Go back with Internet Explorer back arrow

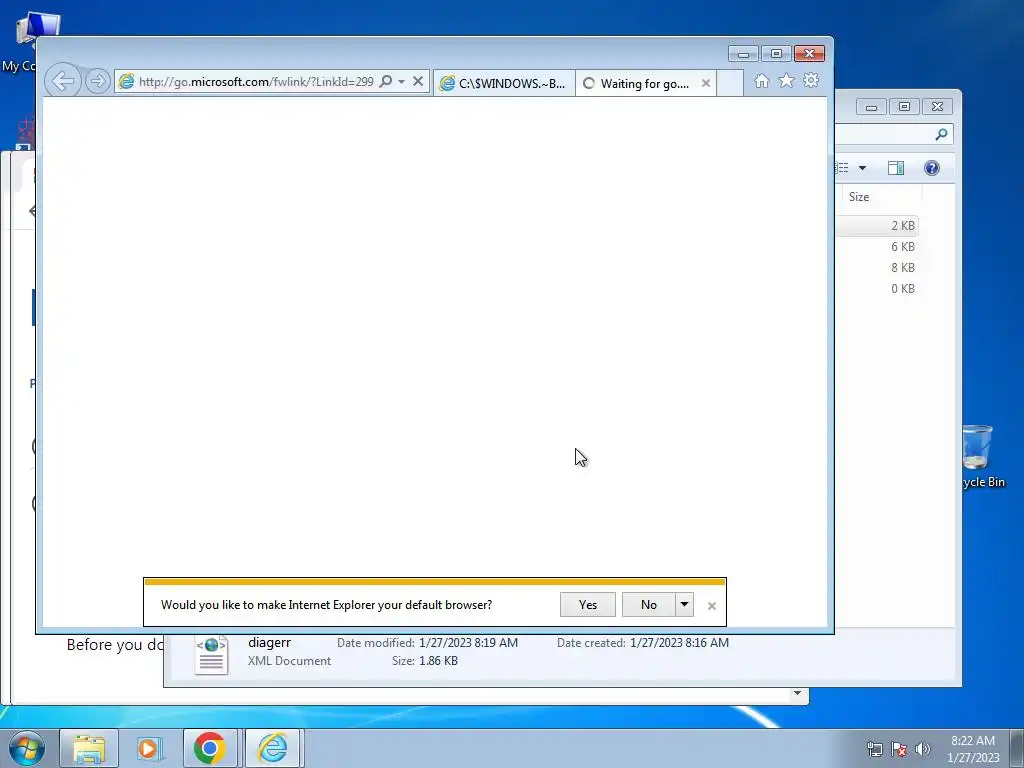(x=63, y=82)
